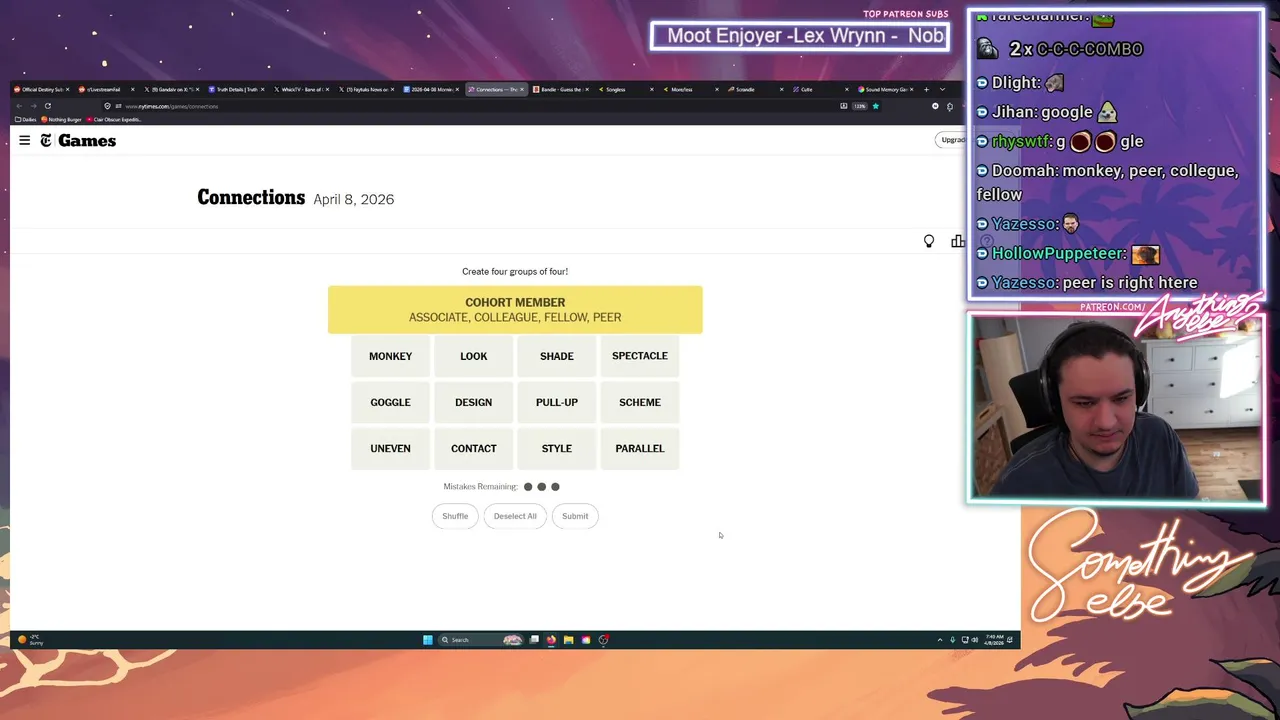Click the microphone icon in system tray
This screenshot has width=1280, height=720.
[x=952, y=640]
